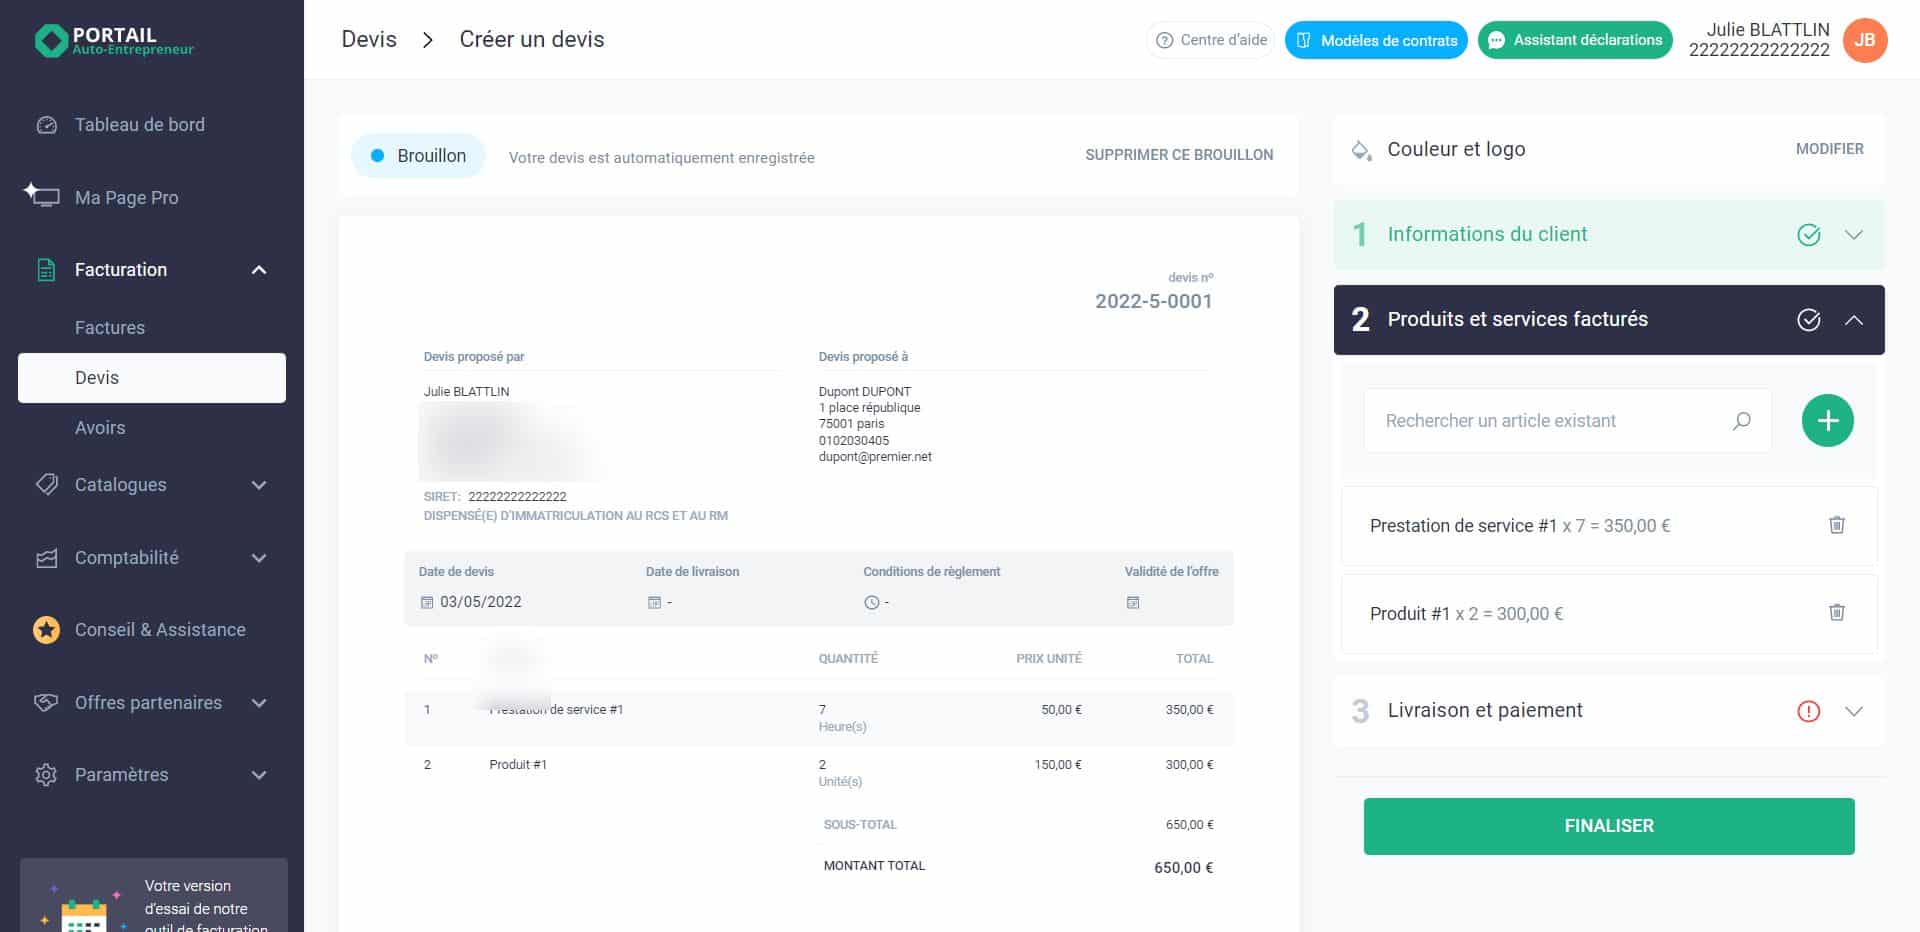This screenshot has height=932, width=1920.
Task: Open the JB user avatar
Action: pos(1864,40)
